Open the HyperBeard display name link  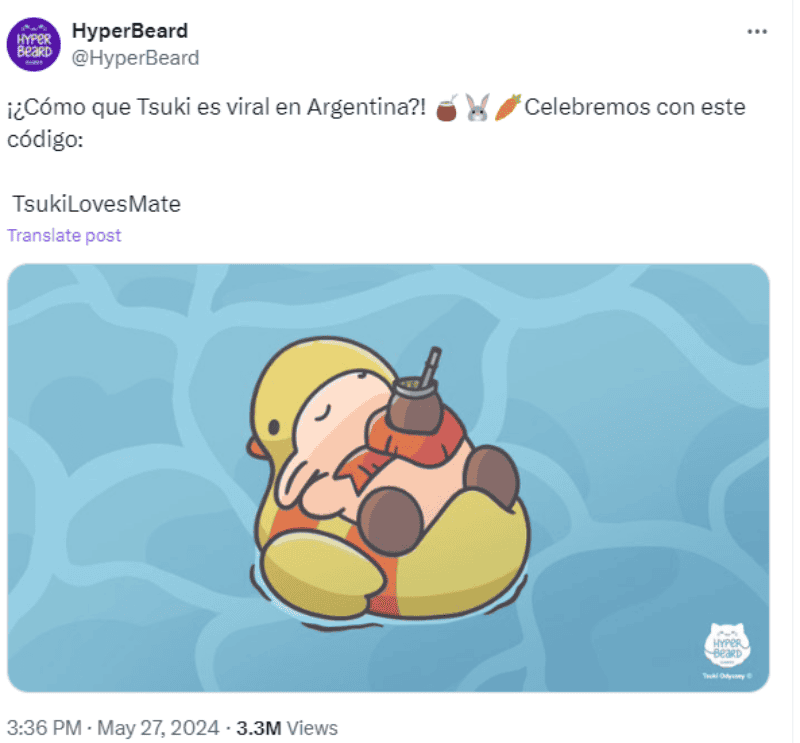point(130,31)
